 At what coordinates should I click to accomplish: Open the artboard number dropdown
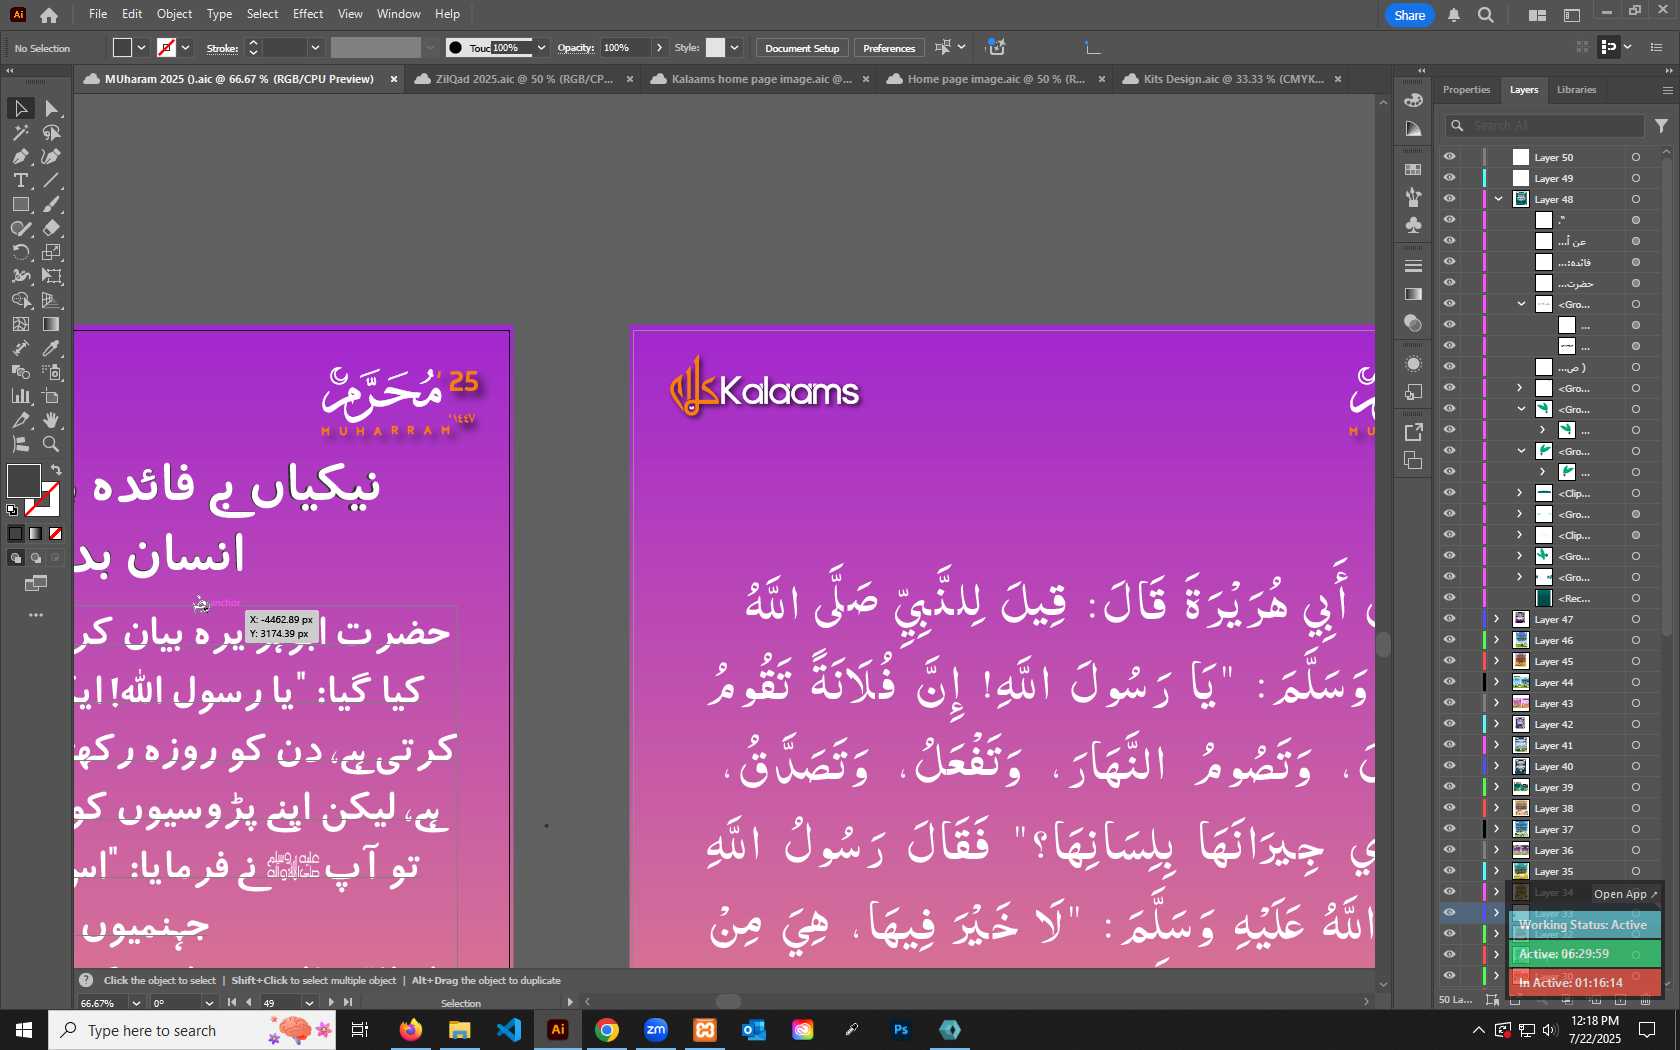[309, 1002]
